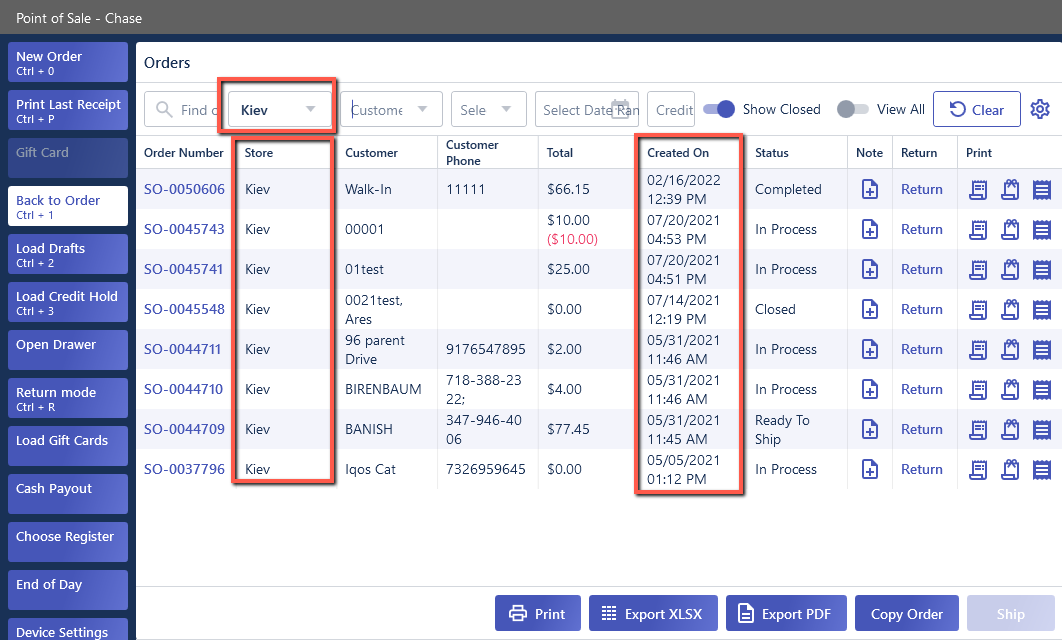The width and height of the screenshot is (1062, 640).
Task: Open order SO-0050606 link
Action: (184, 190)
